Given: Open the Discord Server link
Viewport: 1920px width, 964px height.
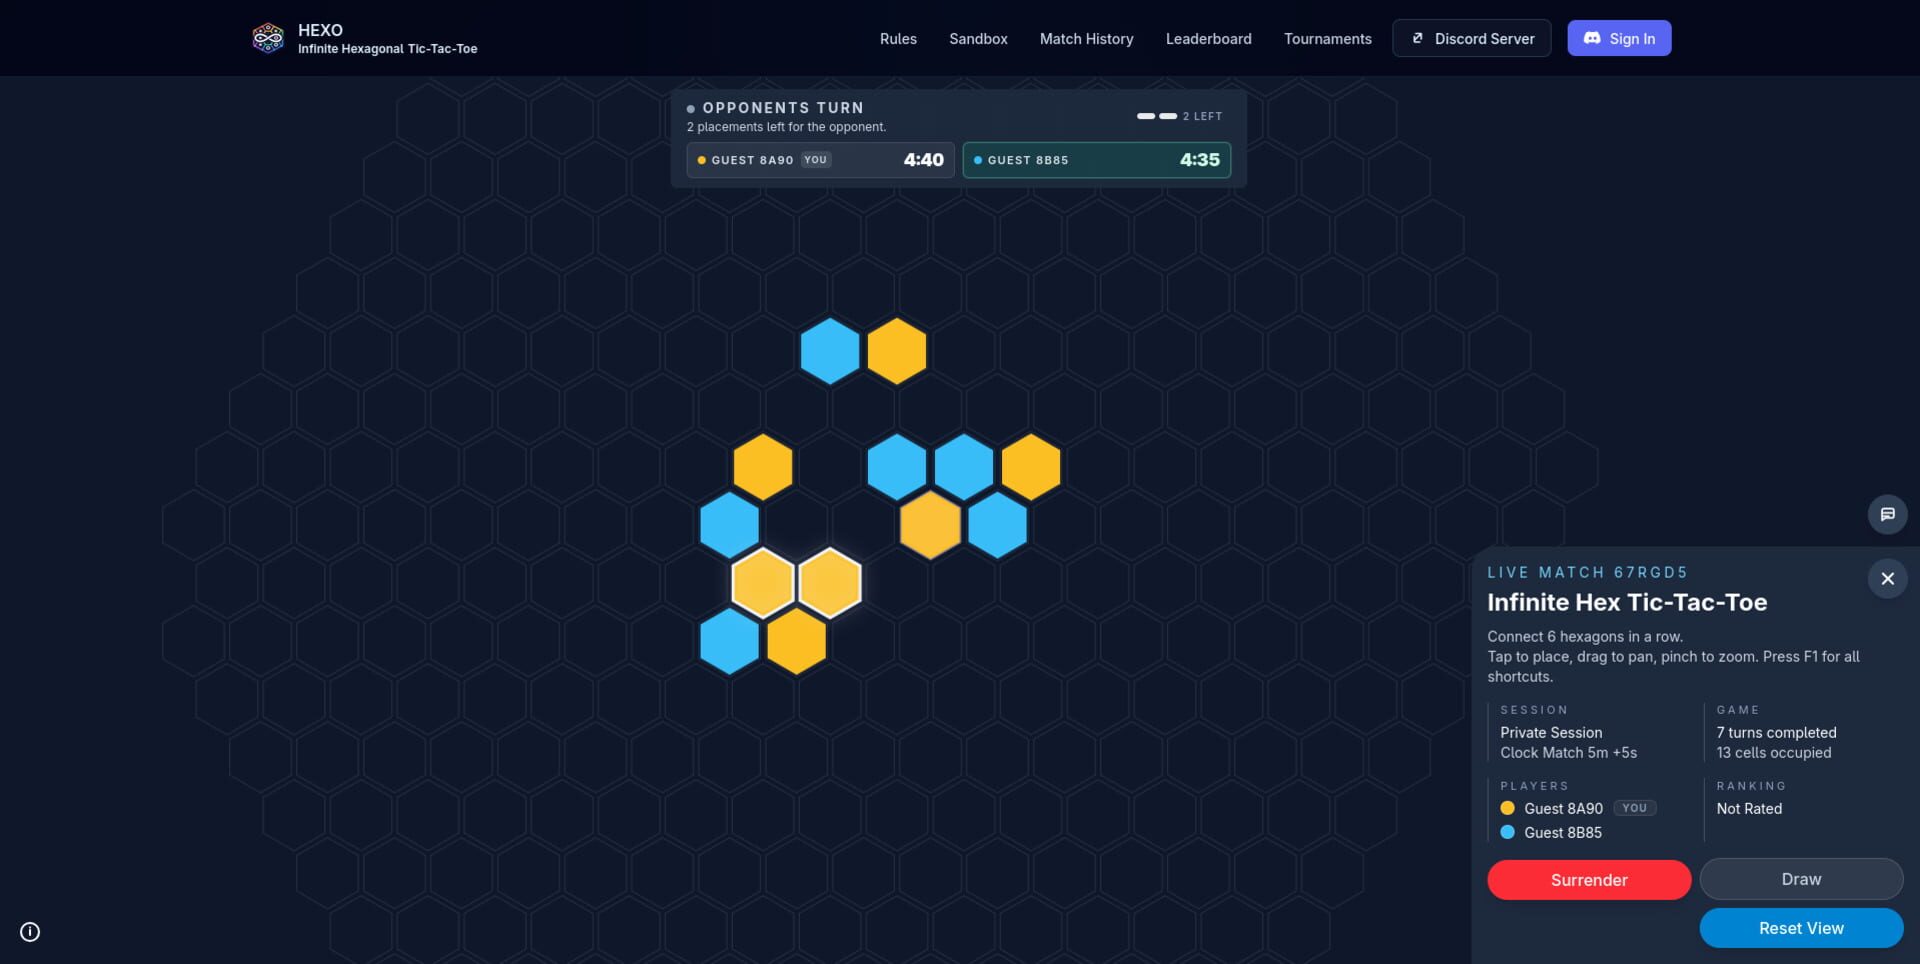Looking at the screenshot, I should pos(1471,38).
